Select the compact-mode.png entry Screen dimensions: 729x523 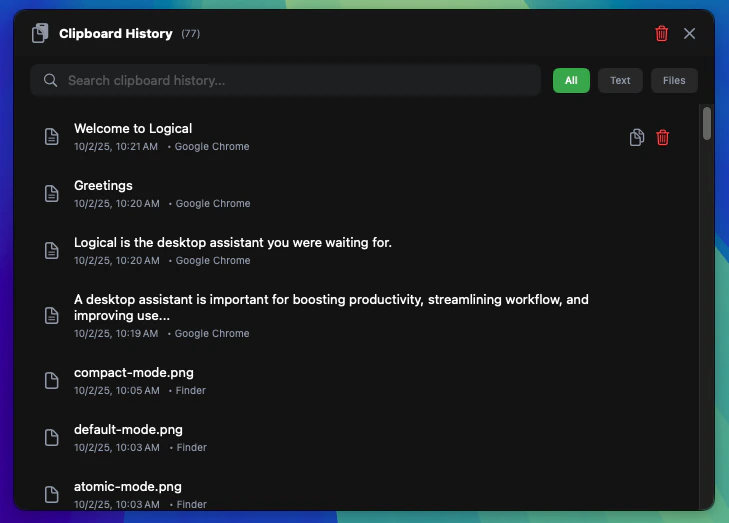(x=358, y=380)
